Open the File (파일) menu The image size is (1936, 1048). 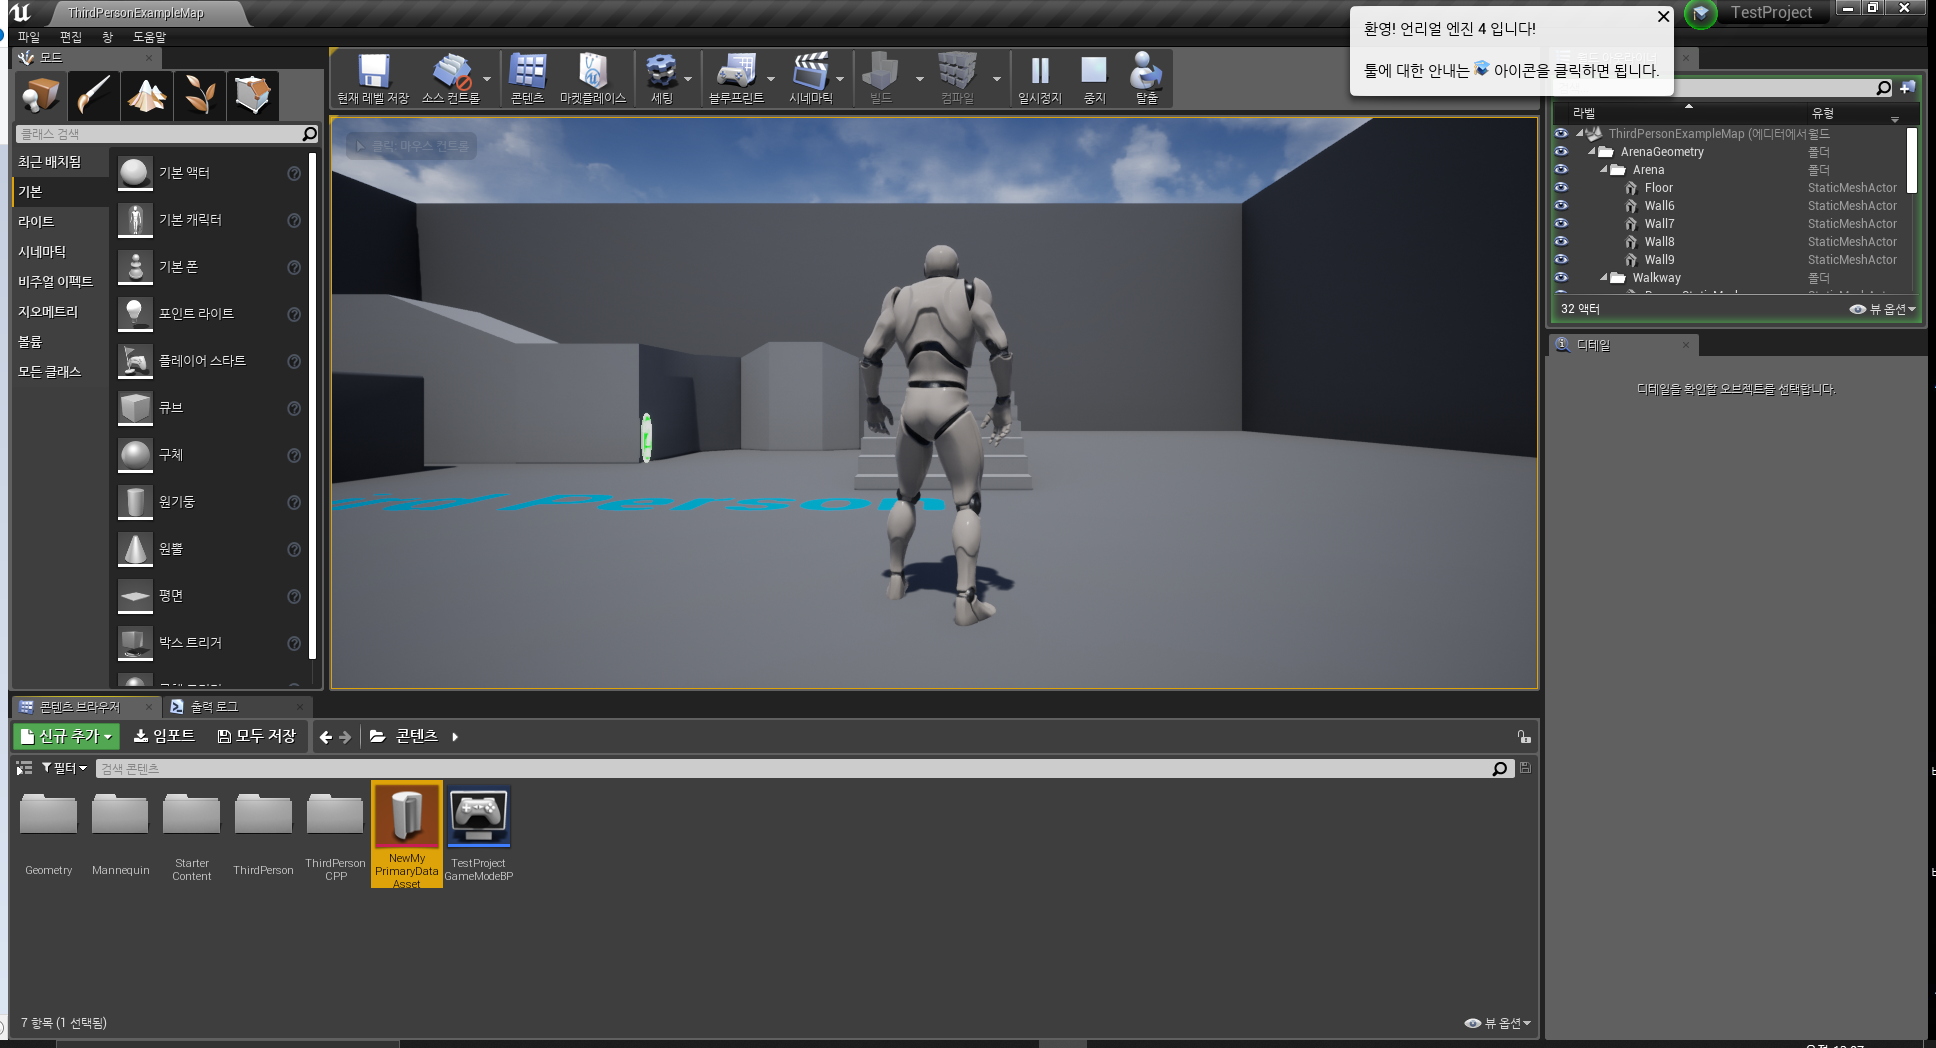[29, 37]
